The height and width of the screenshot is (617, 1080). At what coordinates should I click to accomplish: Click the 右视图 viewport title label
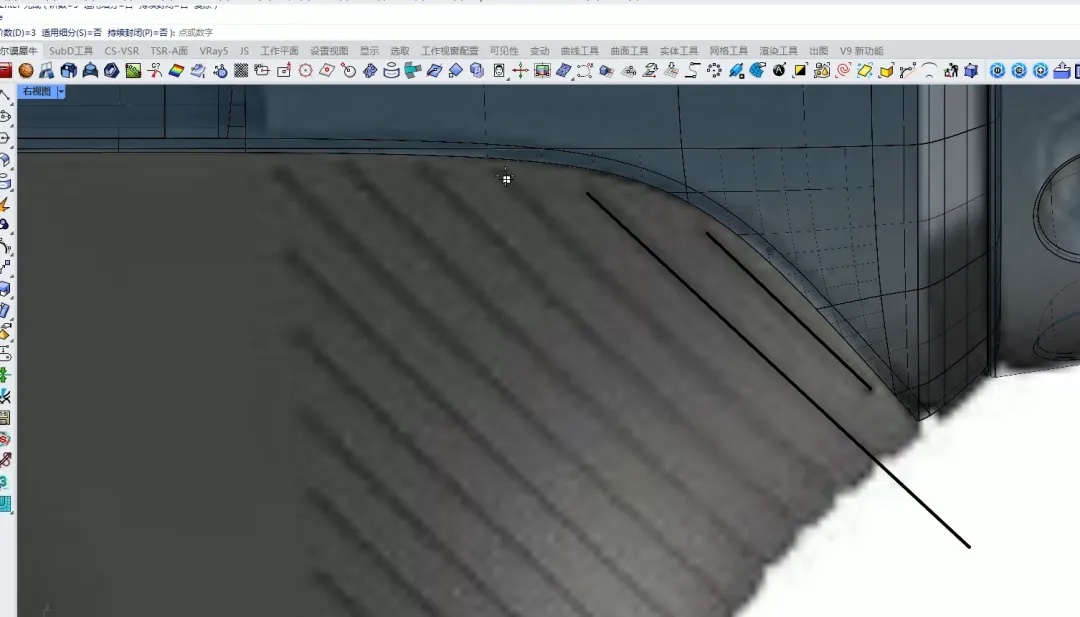[x=37, y=91]
